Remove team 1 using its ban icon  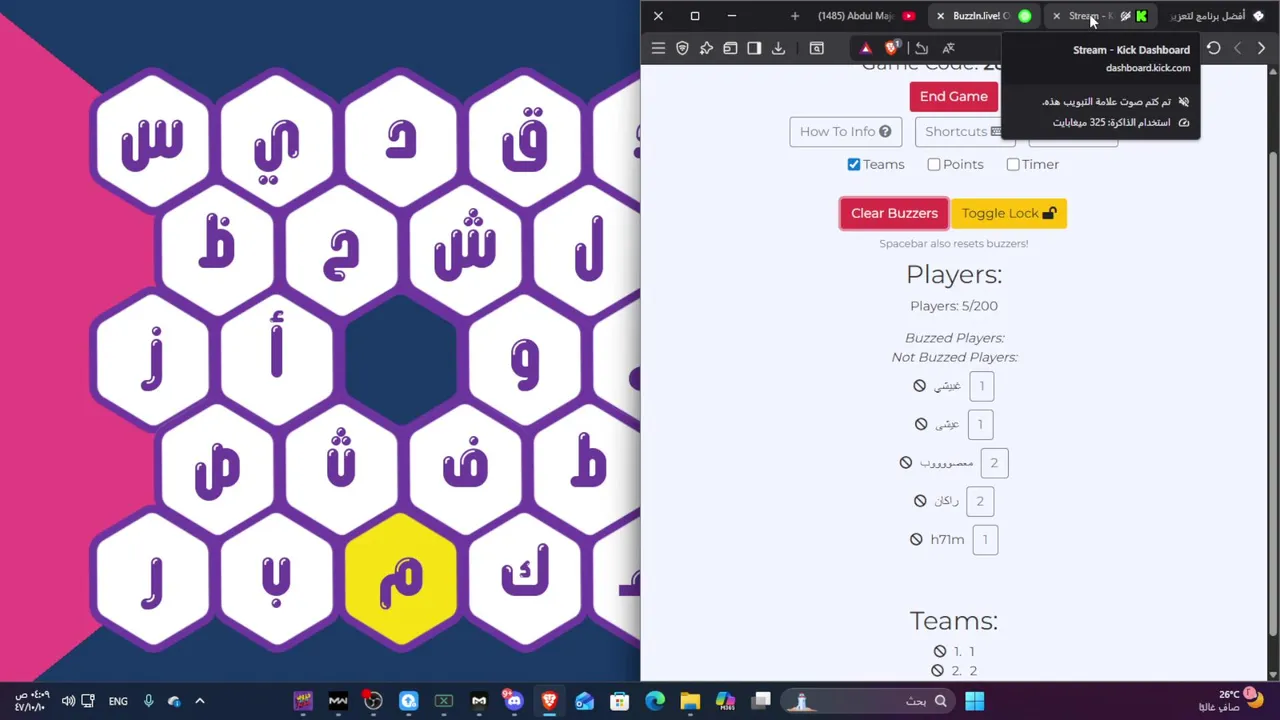[940, 651]
